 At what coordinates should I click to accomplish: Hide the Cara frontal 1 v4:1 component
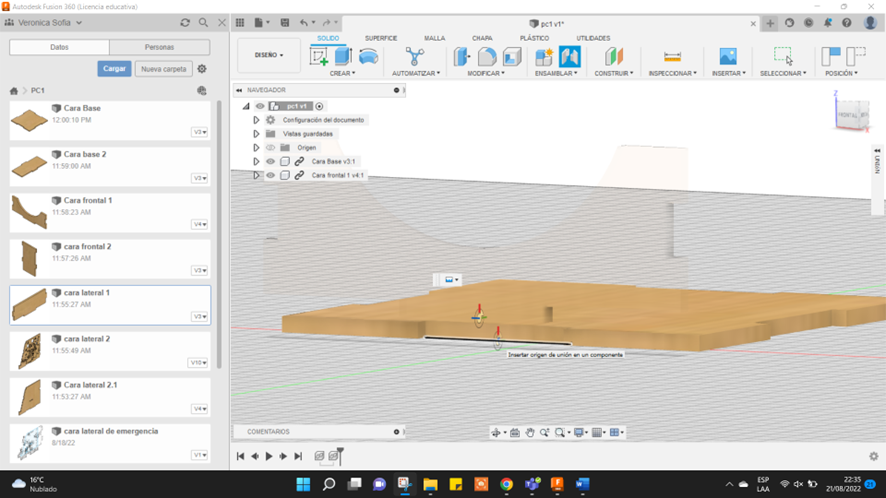point(271,175)
